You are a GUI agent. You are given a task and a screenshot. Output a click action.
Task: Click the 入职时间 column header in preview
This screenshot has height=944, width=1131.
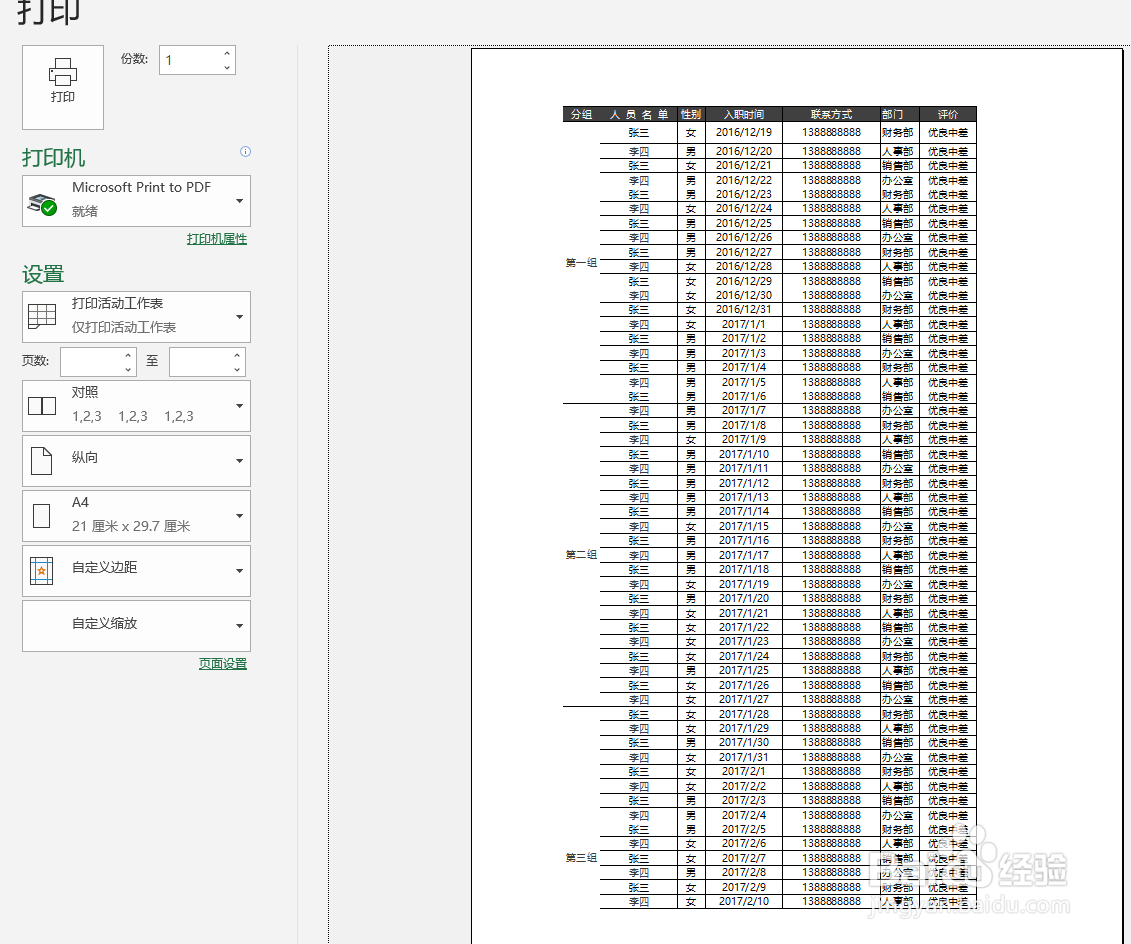pos(744,115)
